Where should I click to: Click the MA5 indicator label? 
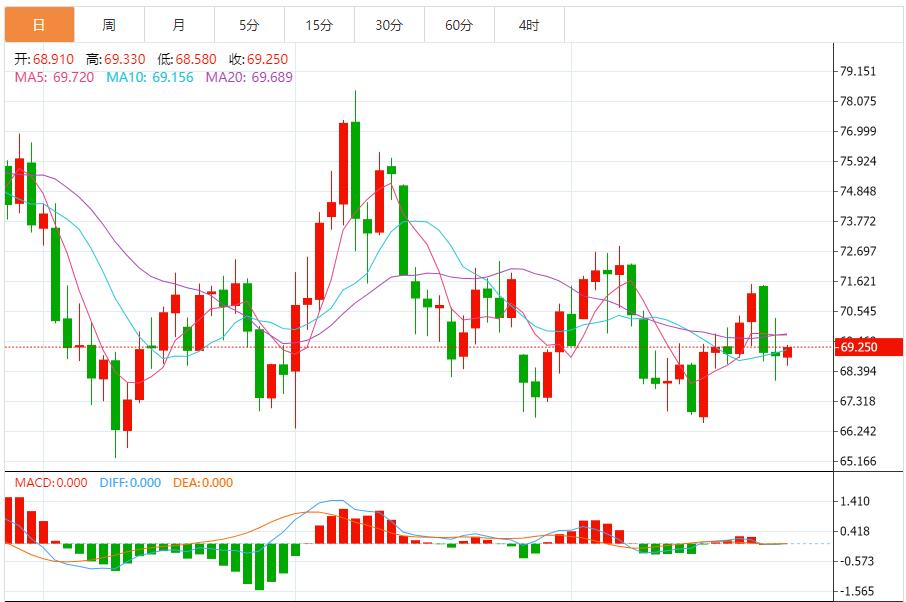[55, 76]
